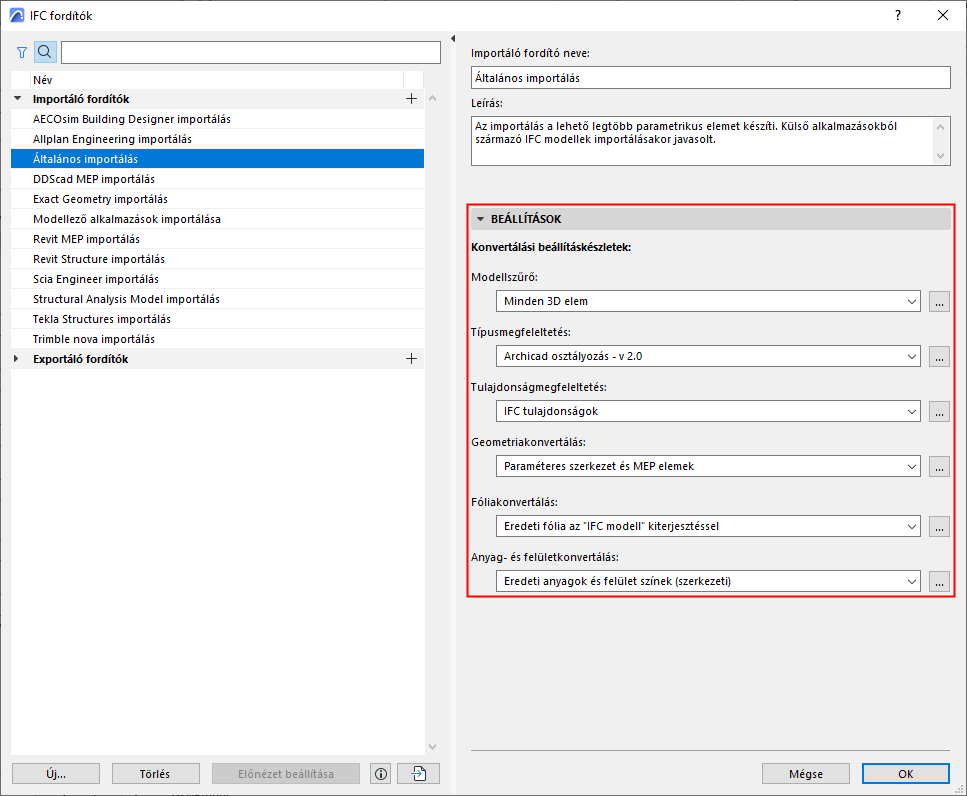The height and width of the screenshot is (796, 967).
Task: Click the Név column header
Action: pyautogui.click(x=217, y=80)
